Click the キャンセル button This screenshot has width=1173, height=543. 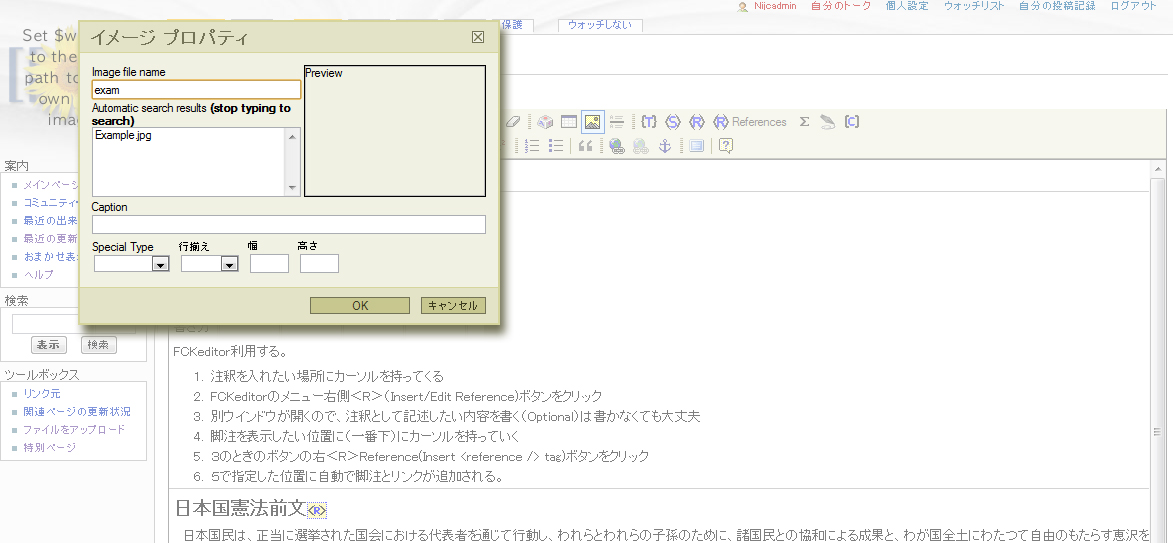point(453,306)
